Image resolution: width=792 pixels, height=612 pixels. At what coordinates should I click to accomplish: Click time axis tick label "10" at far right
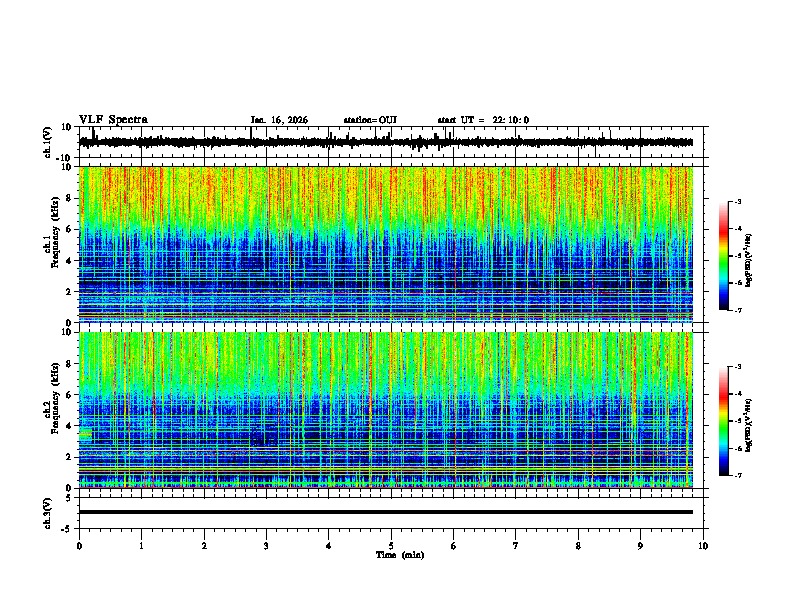(x=703, y=546)
